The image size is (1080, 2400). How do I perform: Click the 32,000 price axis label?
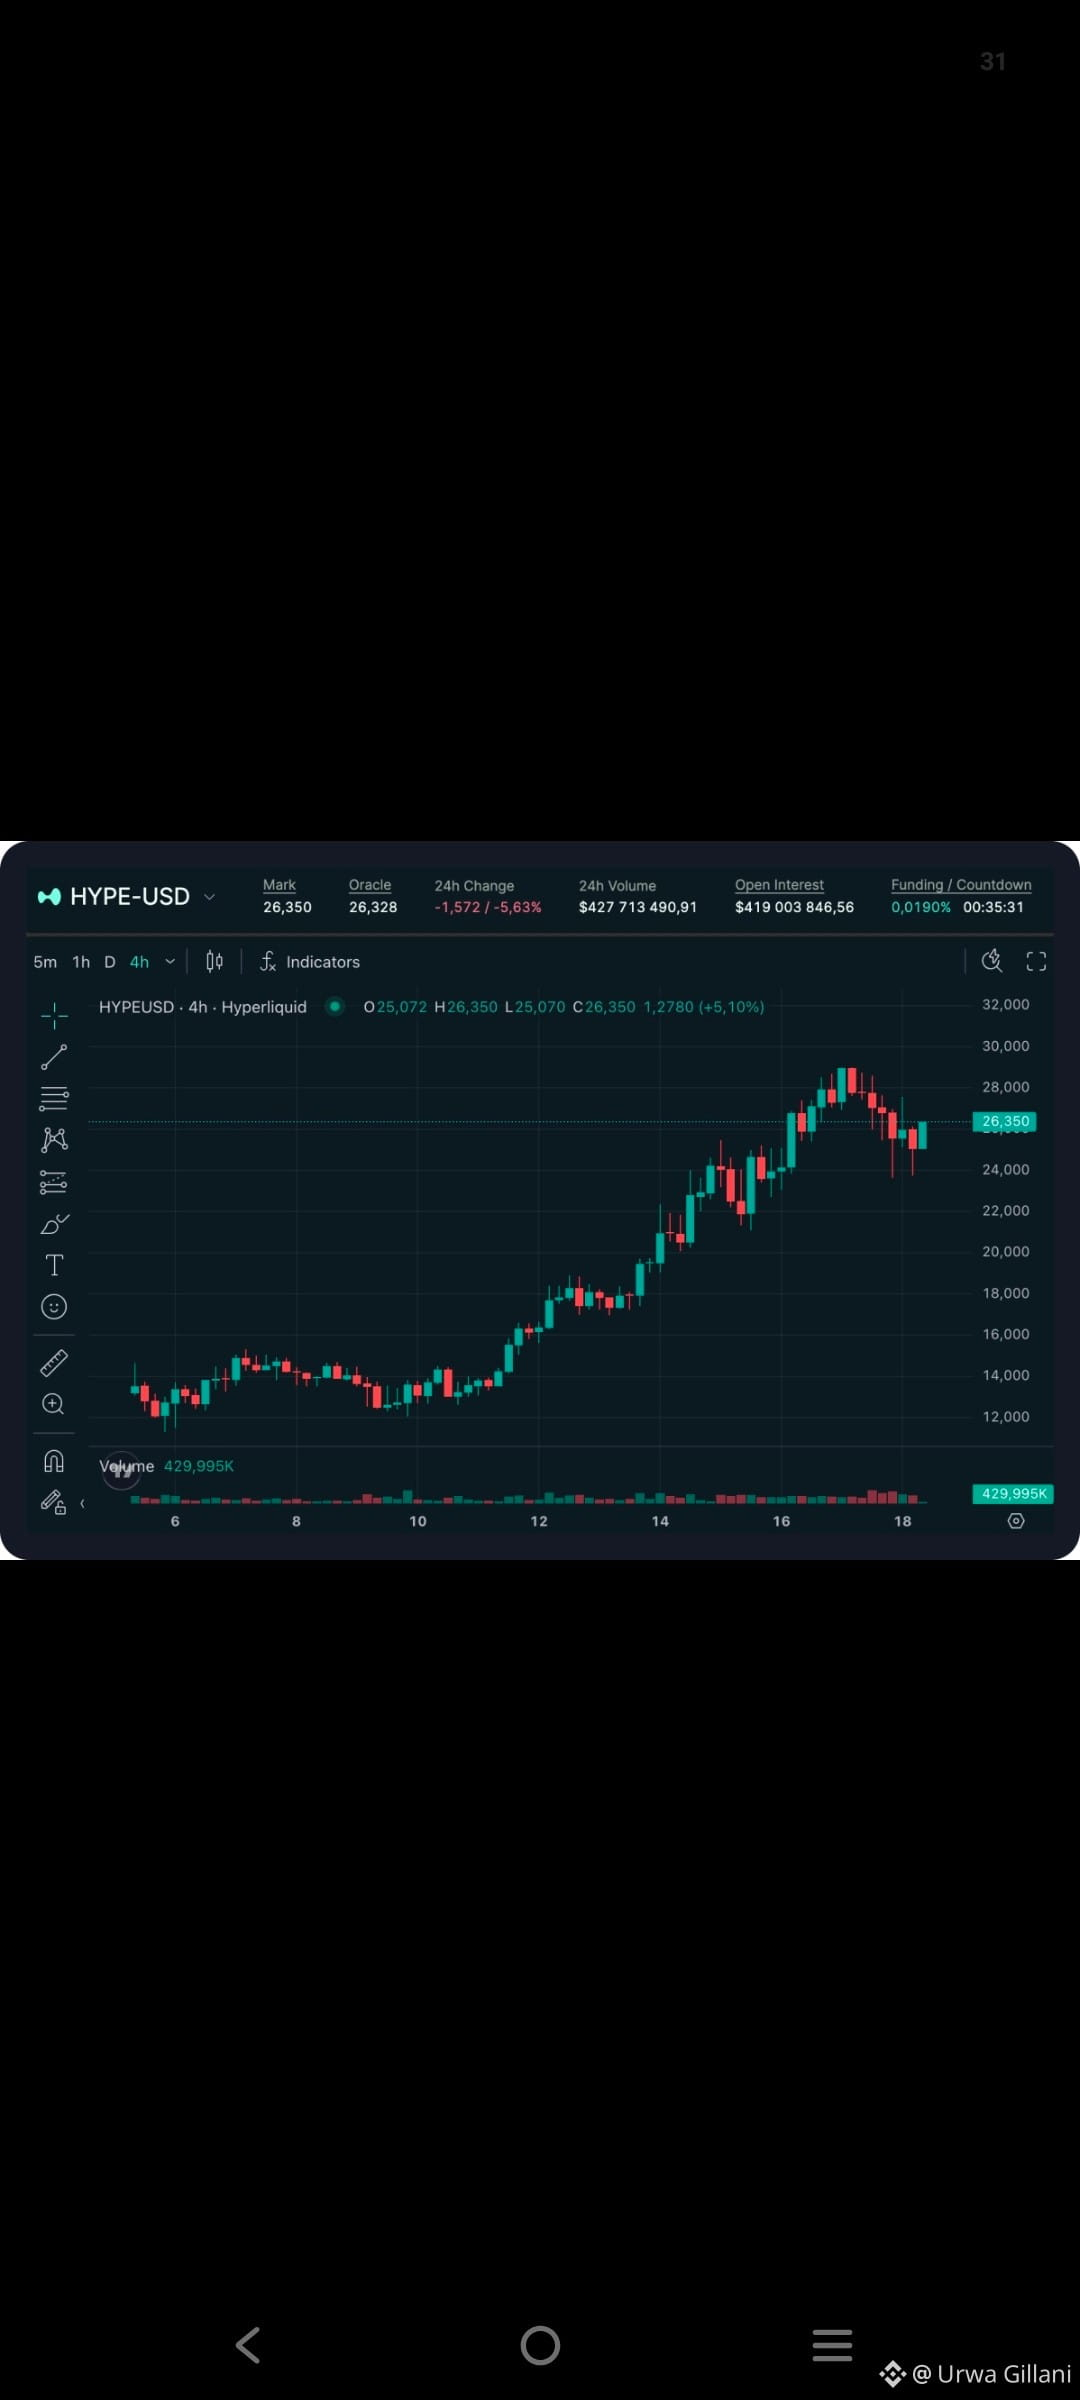point(1005,1004)
